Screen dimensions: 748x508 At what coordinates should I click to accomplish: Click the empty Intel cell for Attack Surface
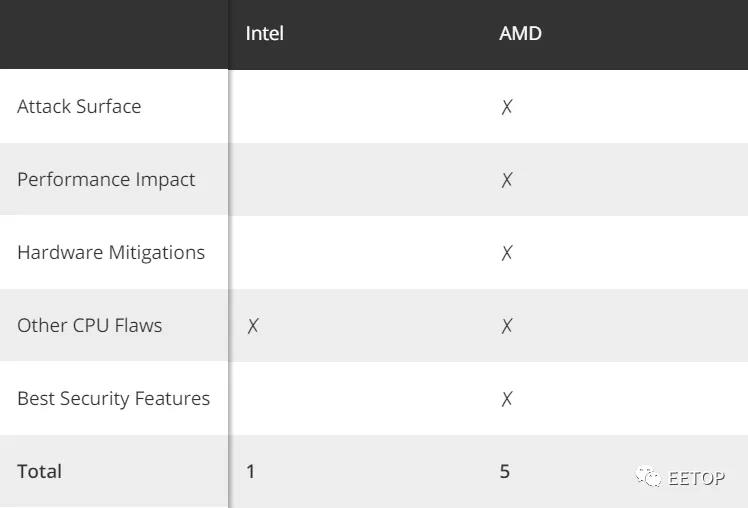click(x=355, y=106)
